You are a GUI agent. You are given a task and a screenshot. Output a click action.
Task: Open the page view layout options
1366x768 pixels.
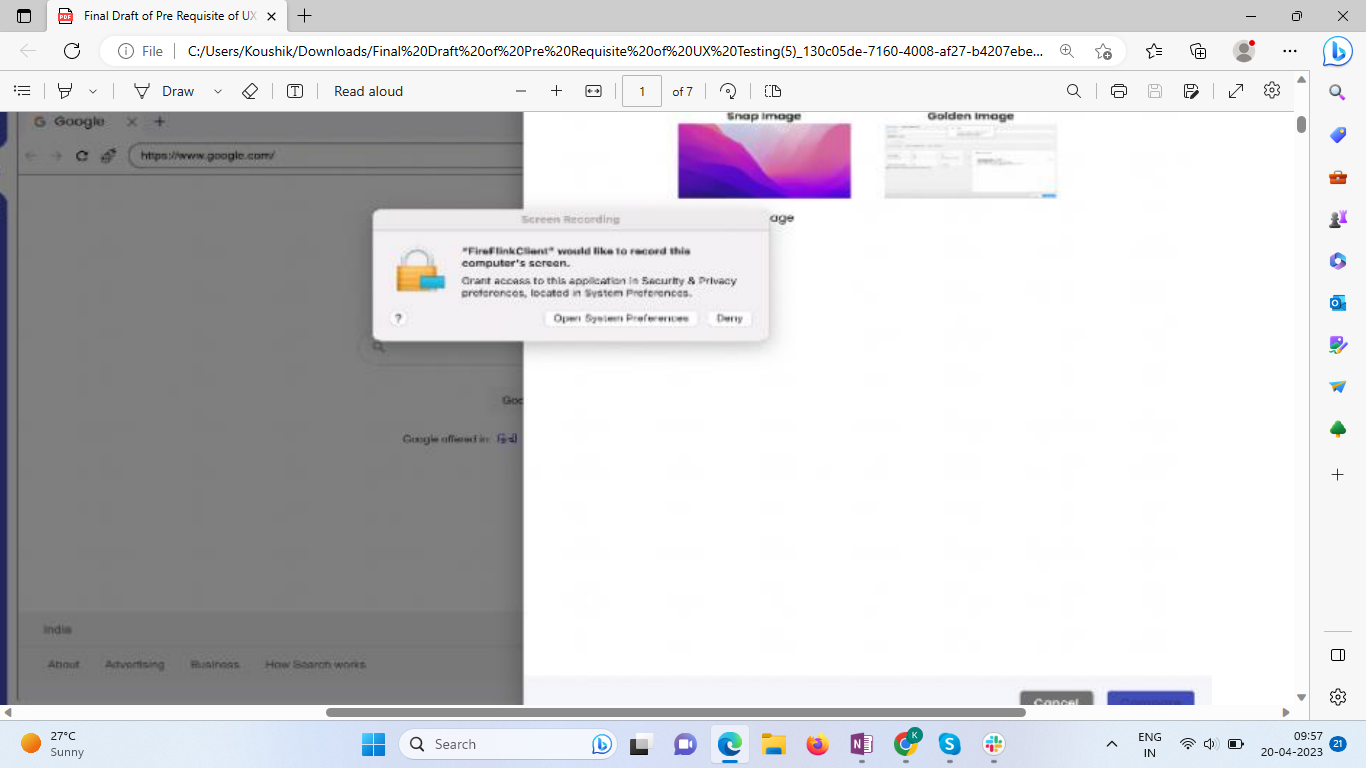point(771,91)
